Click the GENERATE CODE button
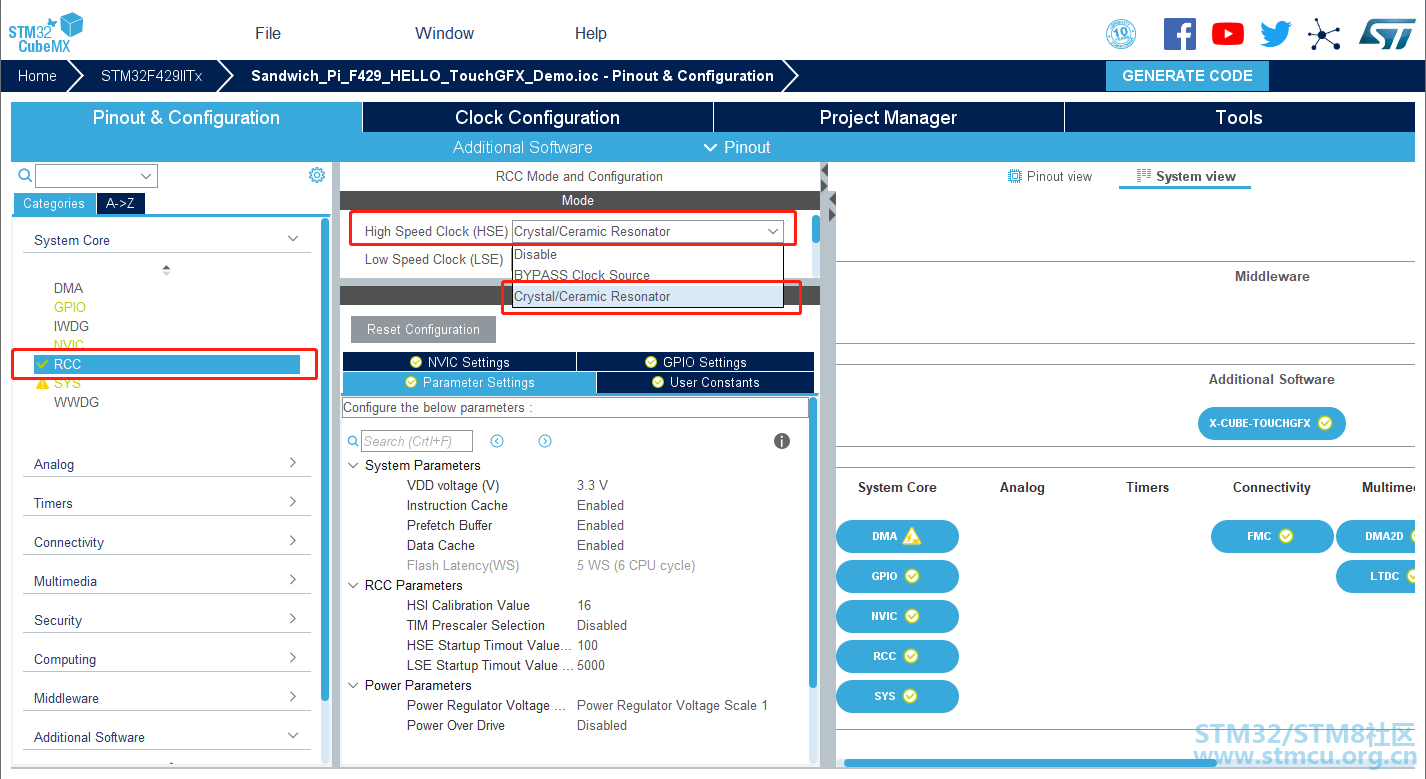Viewport: 1426px width, 779px height. [1187, 76]
